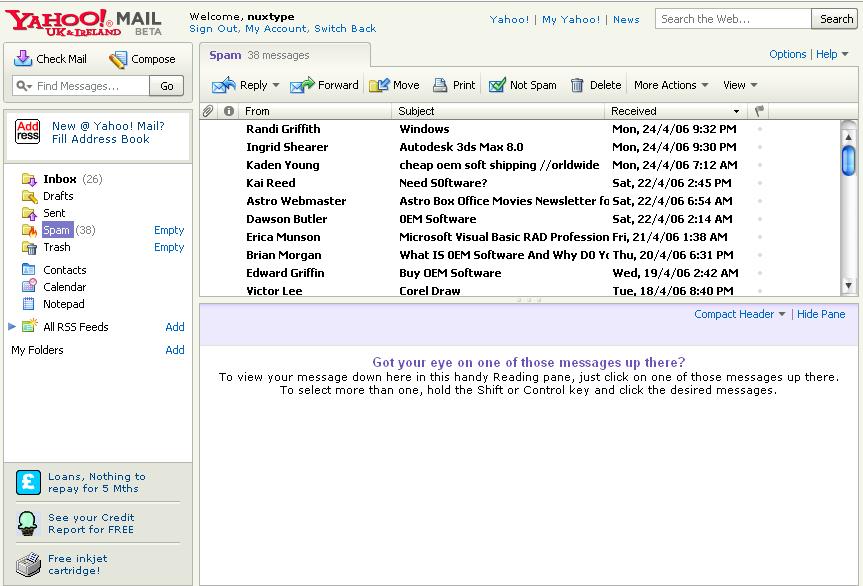863x586 pixels.
Task: Open Contacts in the sidebar
Action: (64, 270)
